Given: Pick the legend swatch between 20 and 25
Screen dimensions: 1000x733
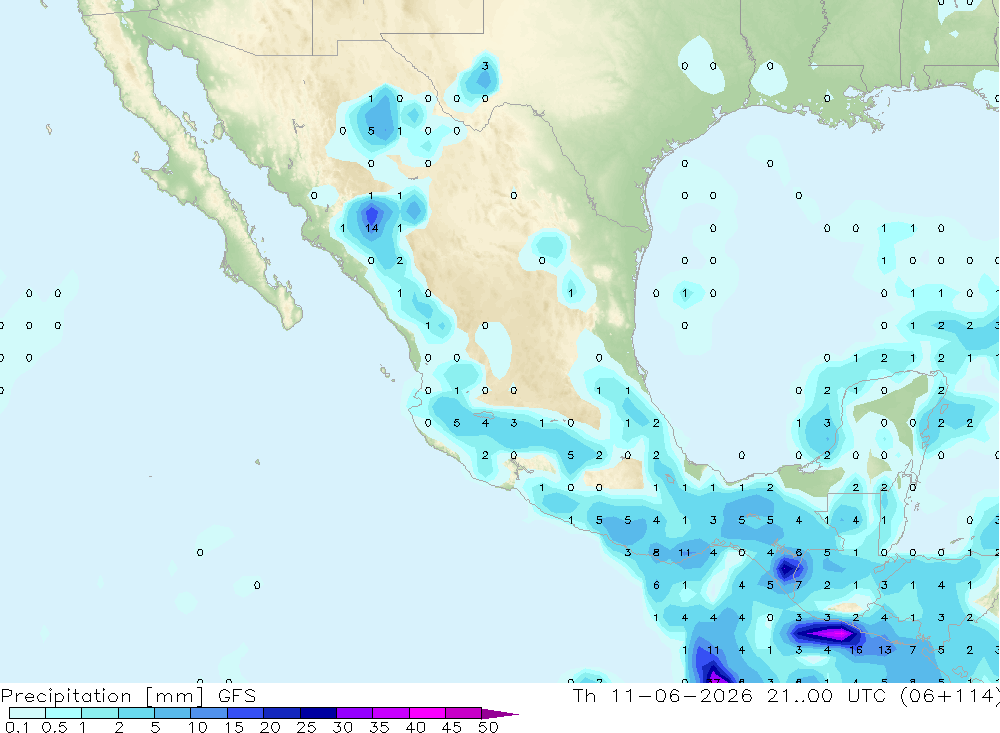Looking at the screenshot, I should pos(282,713).
